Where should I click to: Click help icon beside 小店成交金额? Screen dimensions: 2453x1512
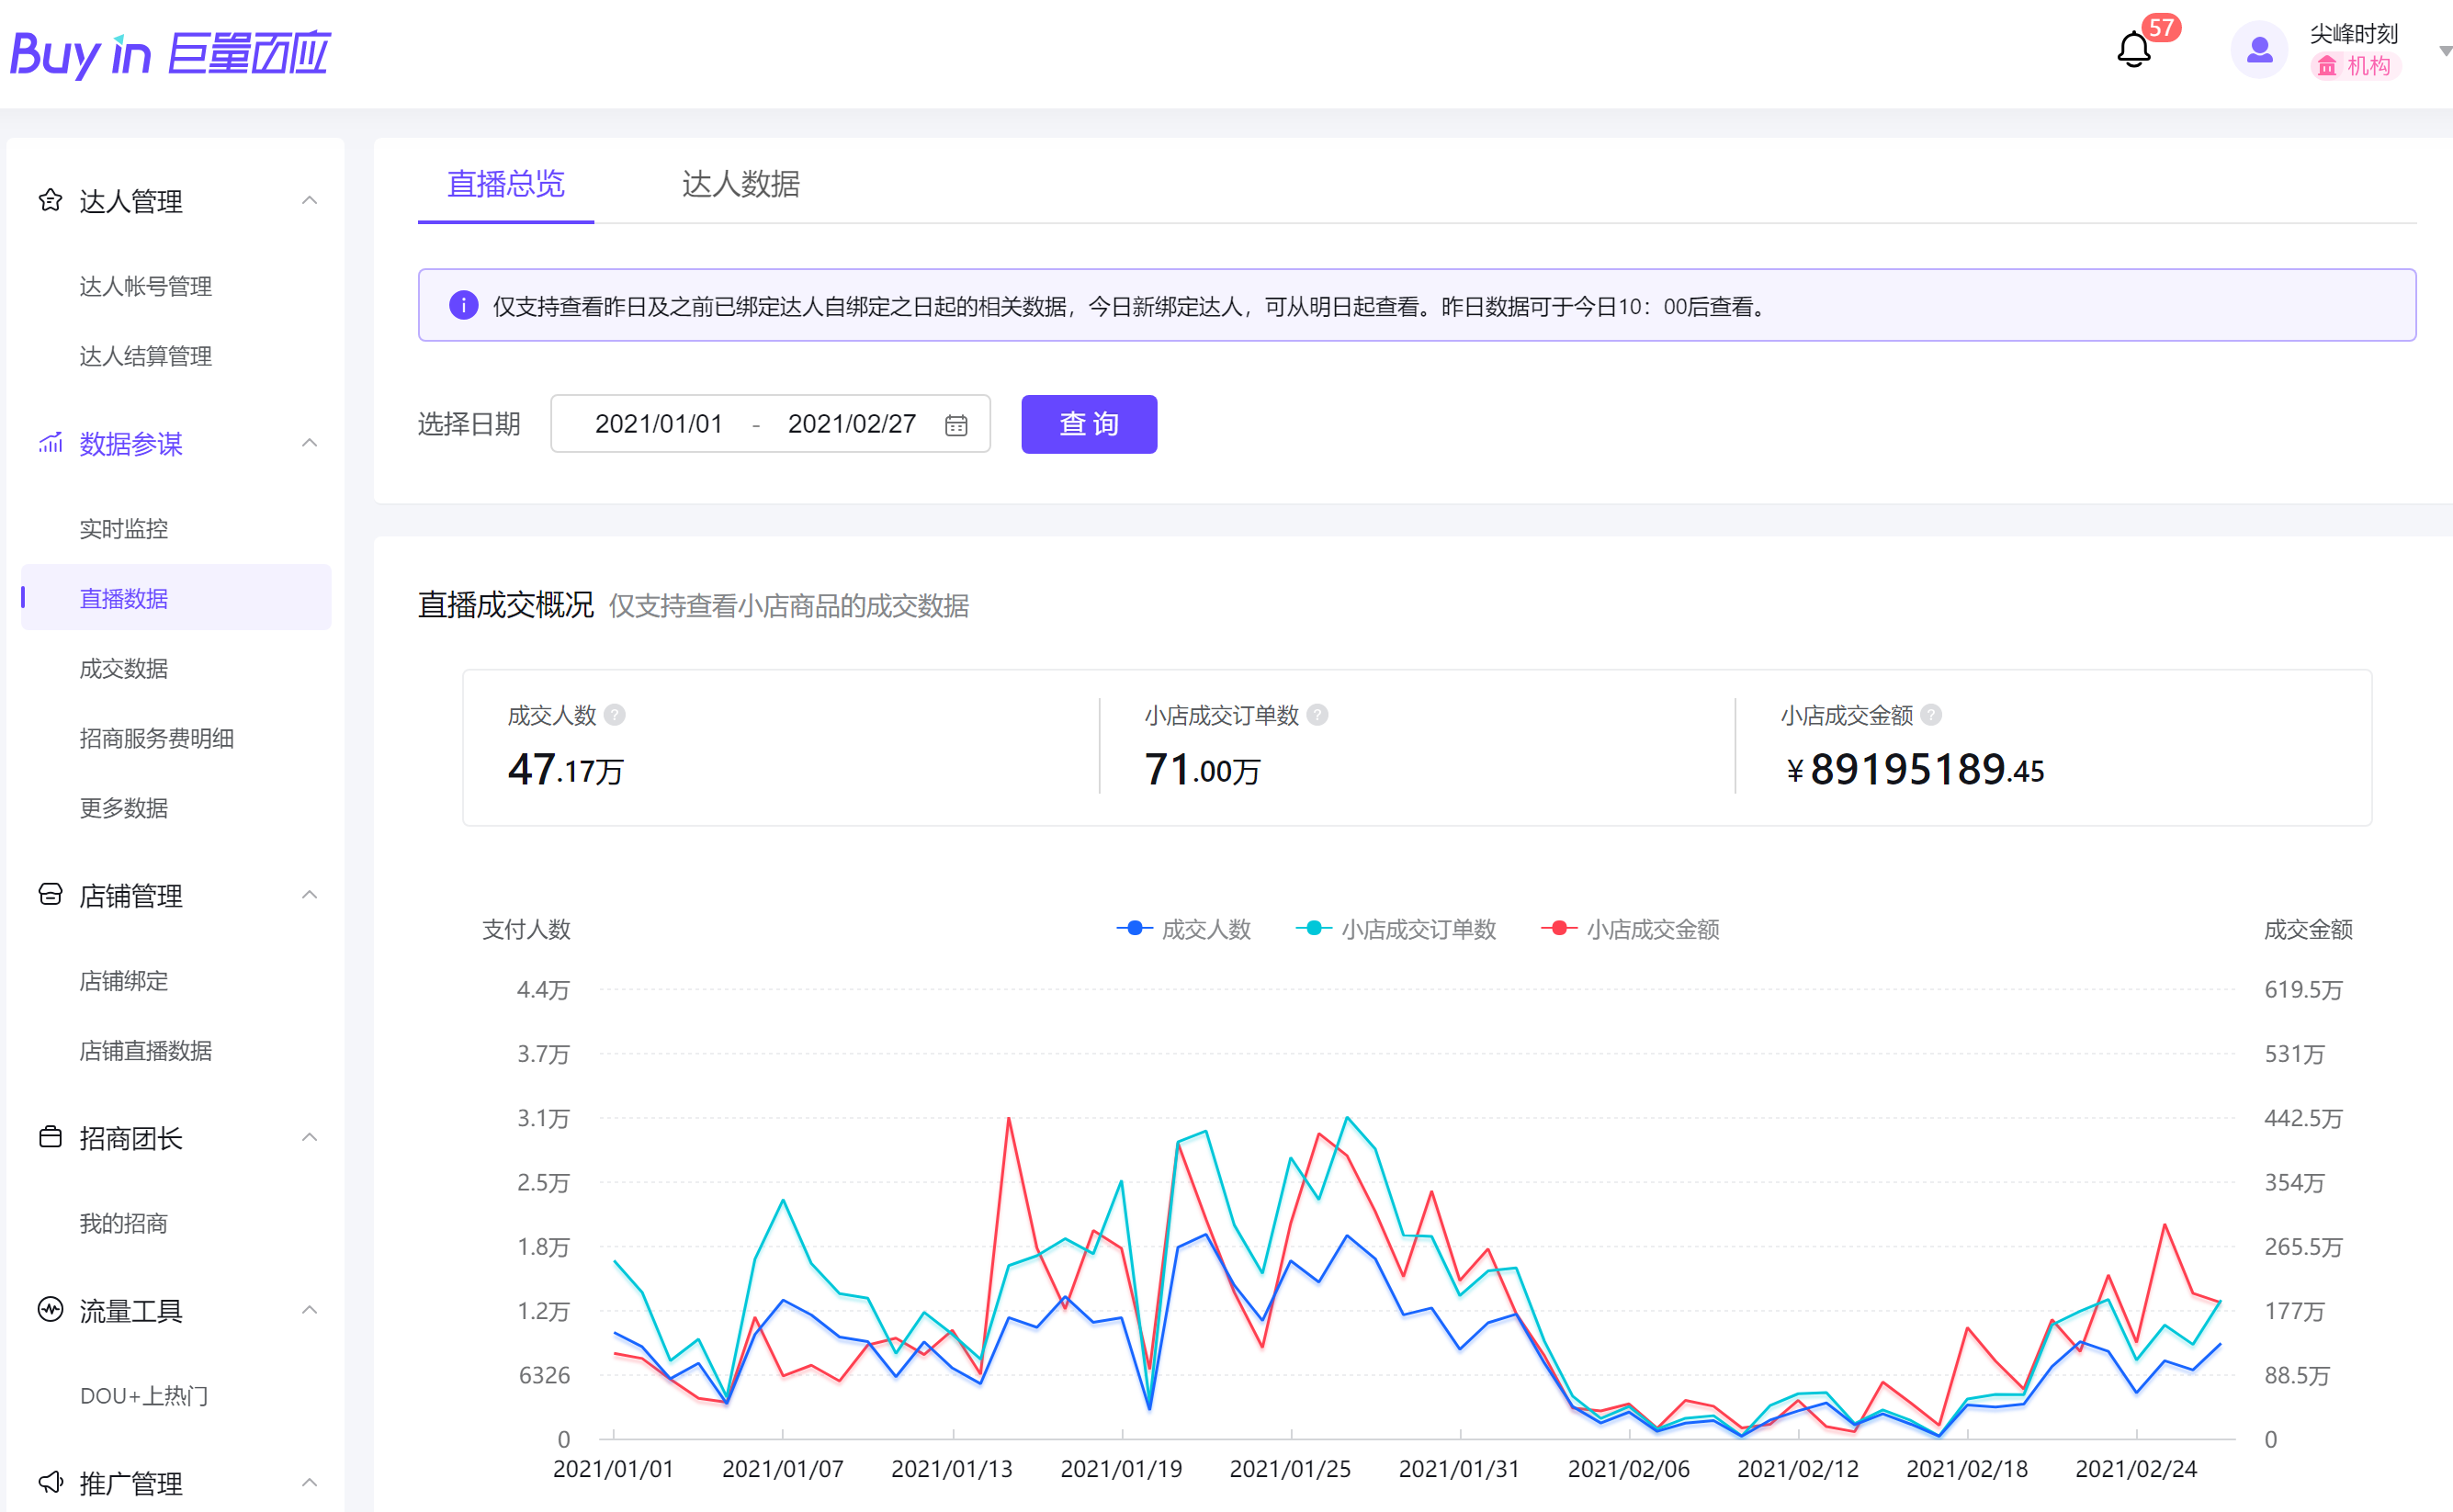point(1931,715)
